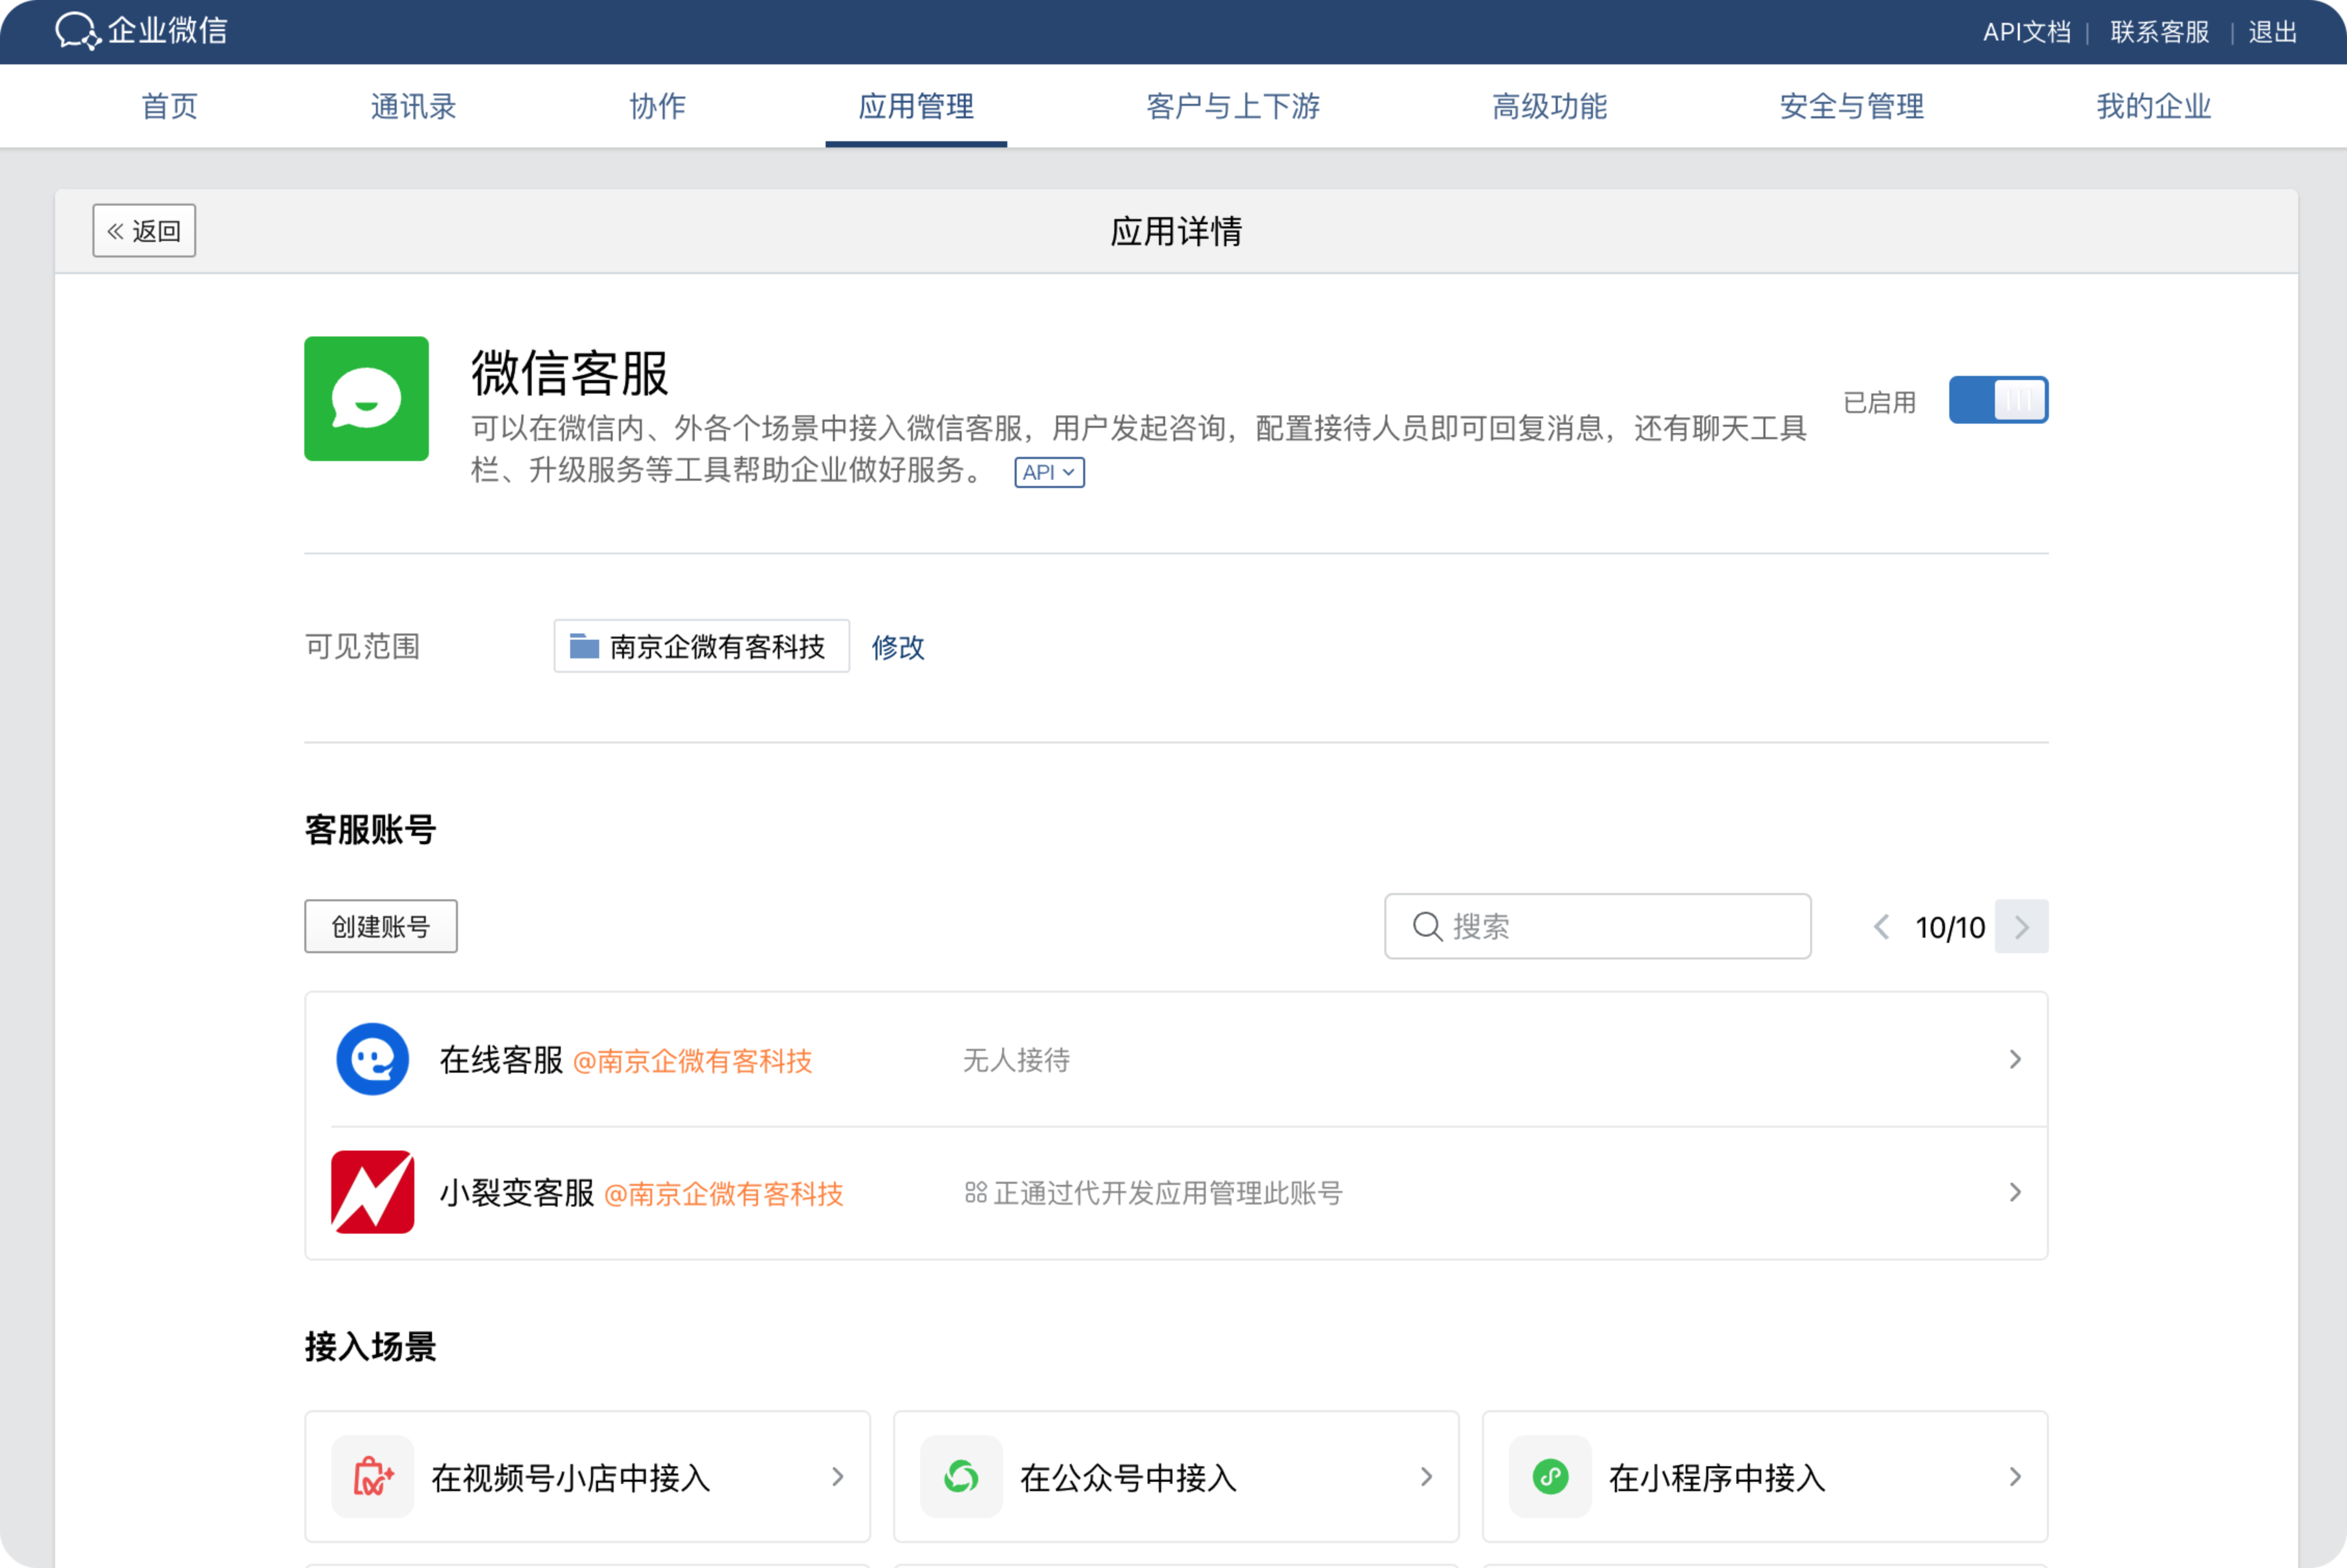Open 在视频号小店中接入 chevron

click(x=838, y=1477)
